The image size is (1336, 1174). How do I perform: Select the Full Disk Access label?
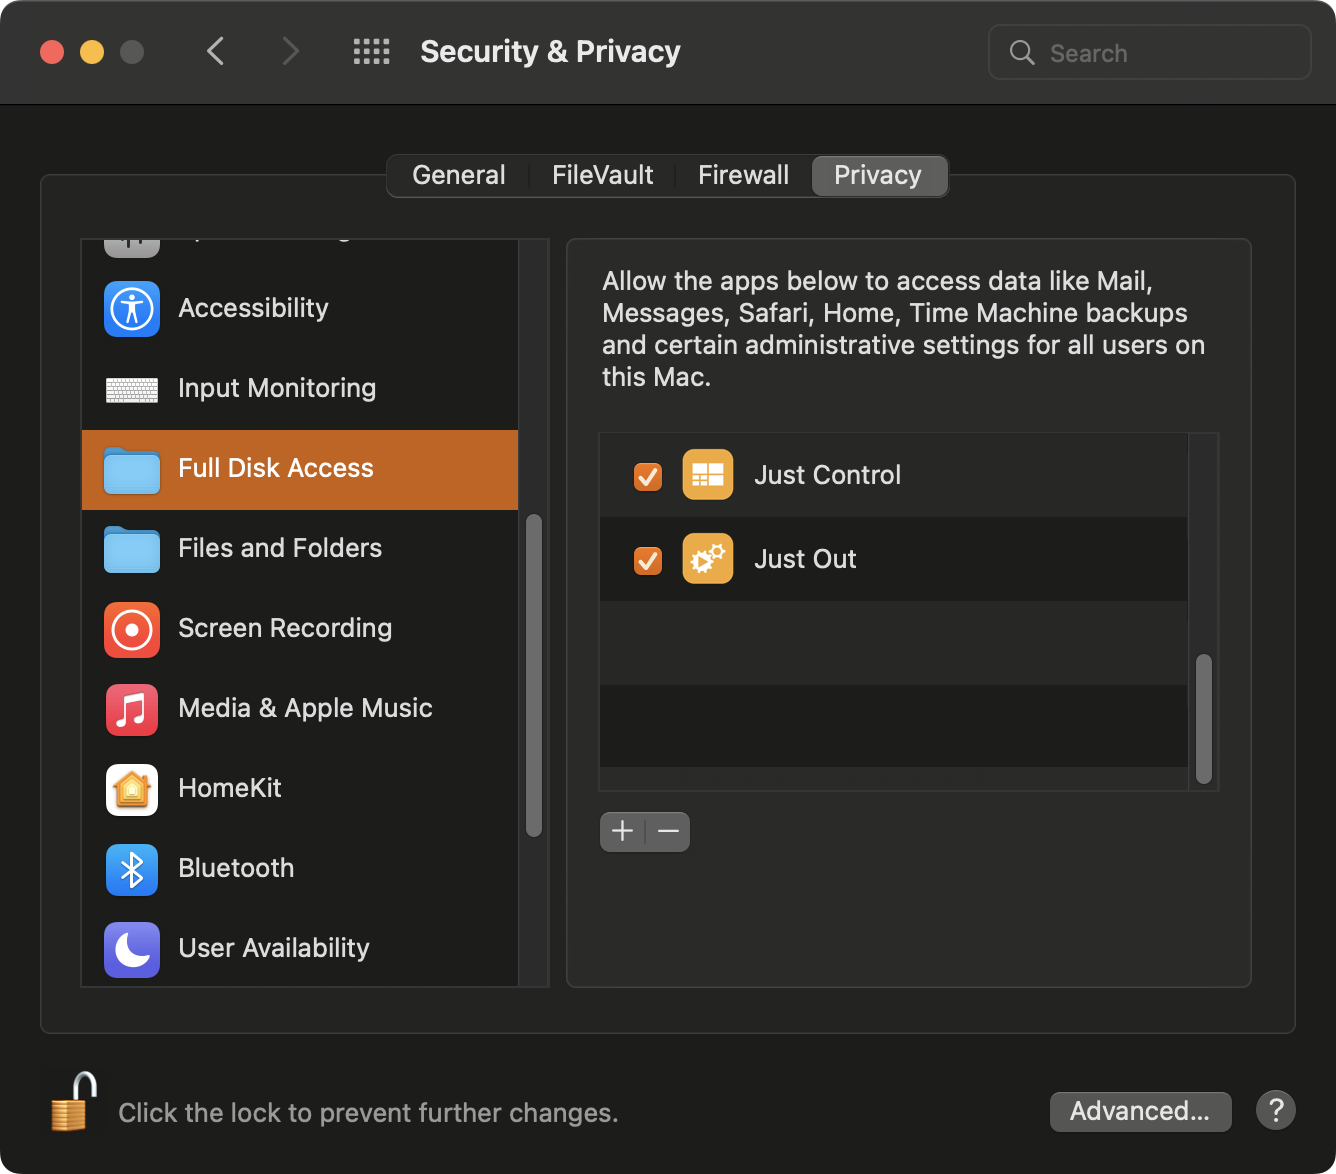276,468
